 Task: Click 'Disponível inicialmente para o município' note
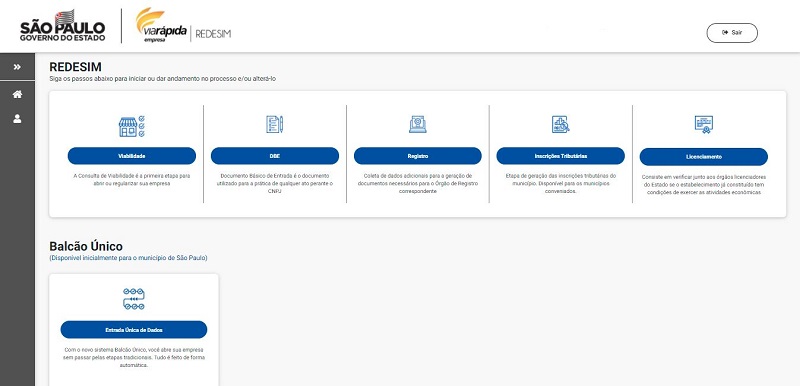(128, 258)
